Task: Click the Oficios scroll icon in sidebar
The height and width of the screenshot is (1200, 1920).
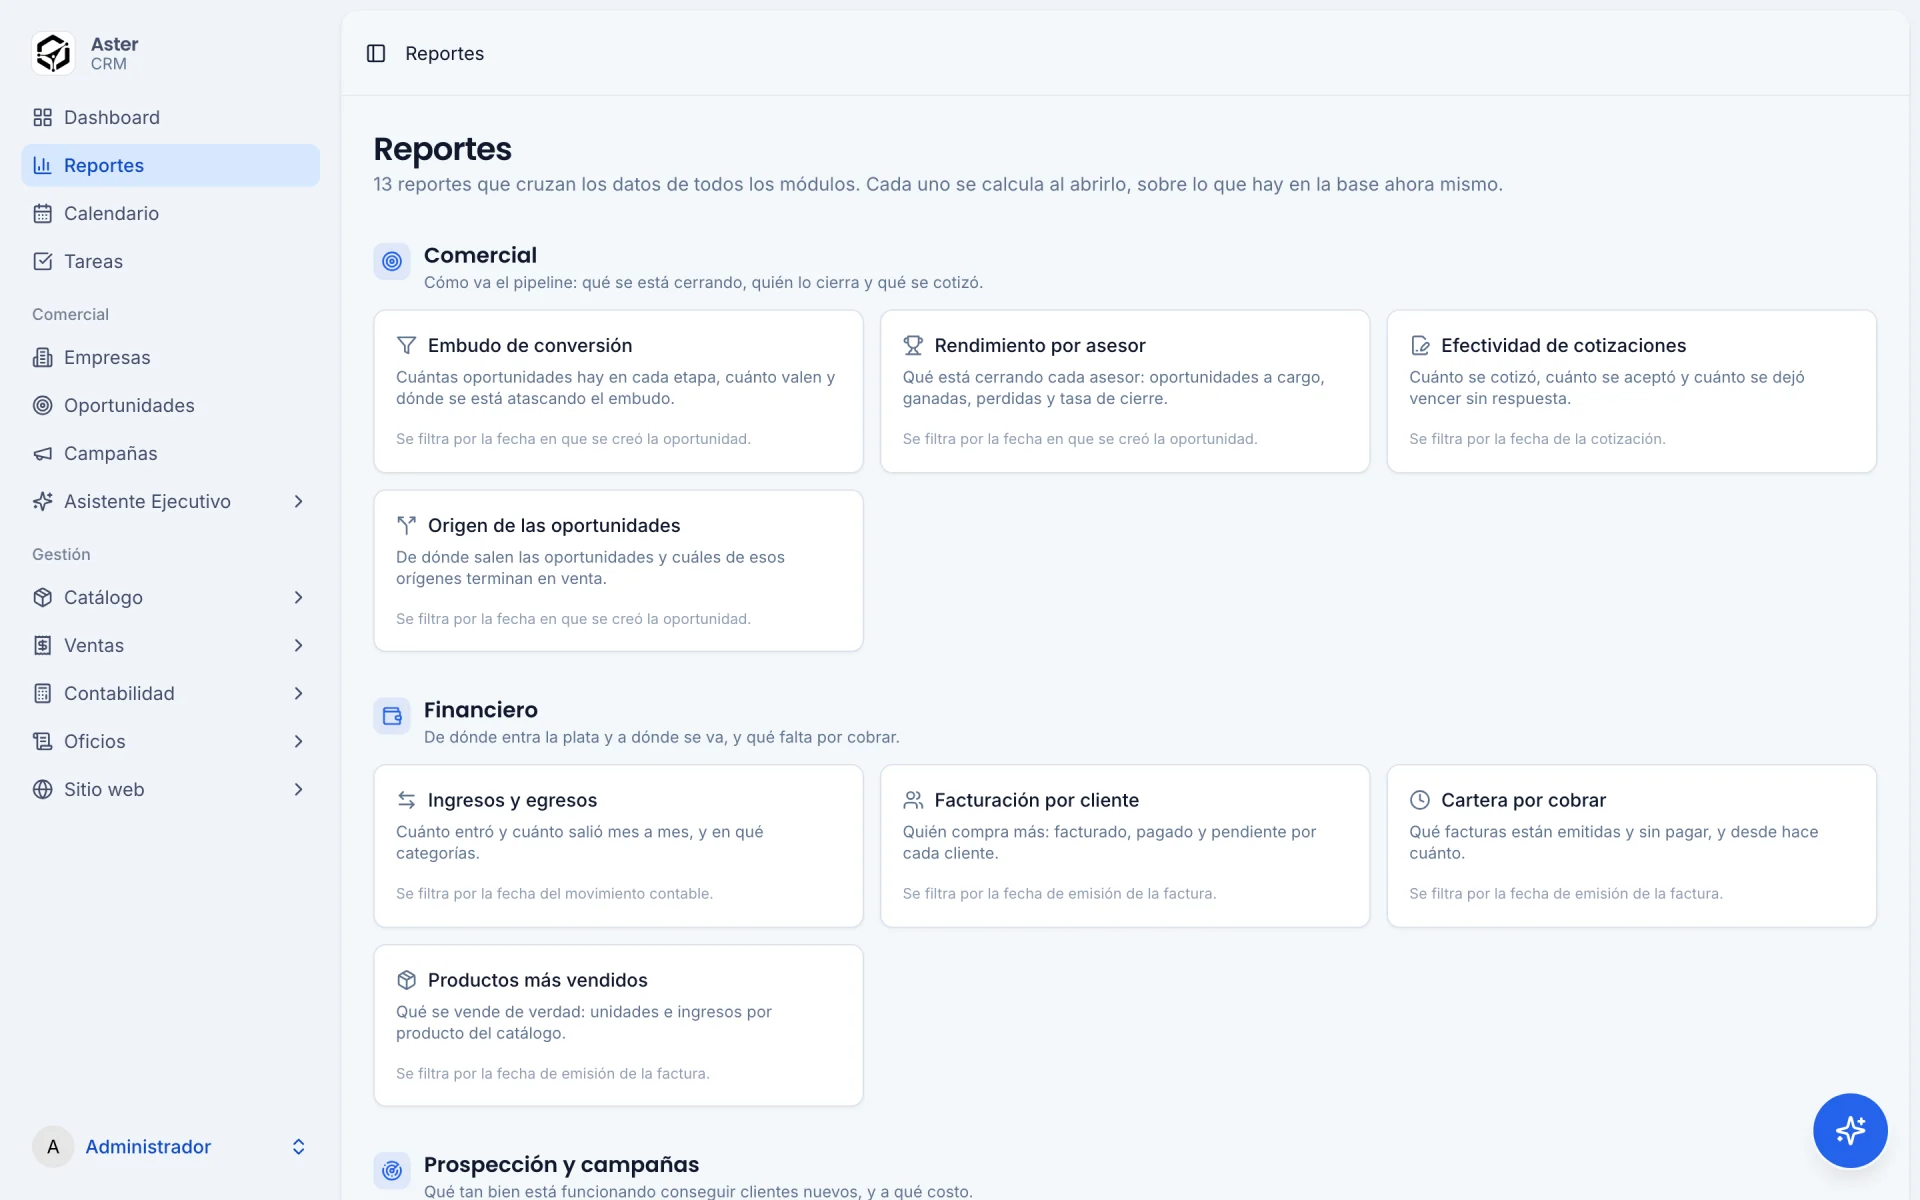Action: tap(42, 741)
